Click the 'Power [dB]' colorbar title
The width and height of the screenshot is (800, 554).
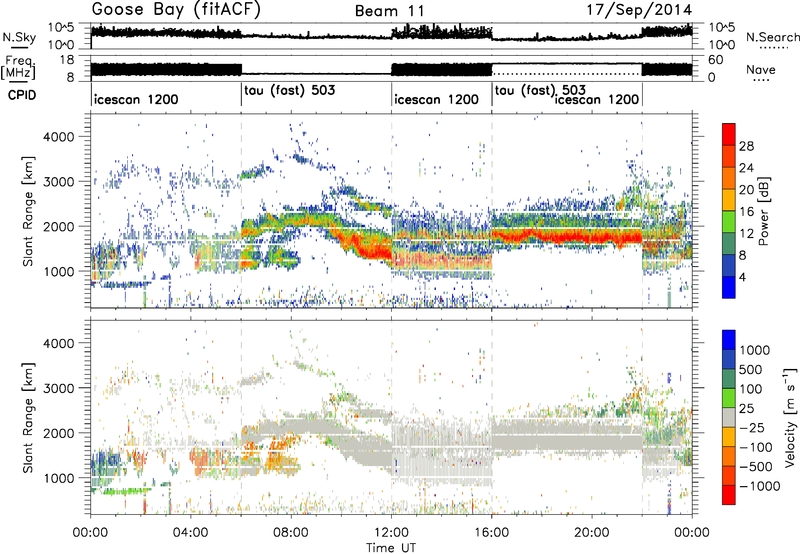(x=763, y=211)
